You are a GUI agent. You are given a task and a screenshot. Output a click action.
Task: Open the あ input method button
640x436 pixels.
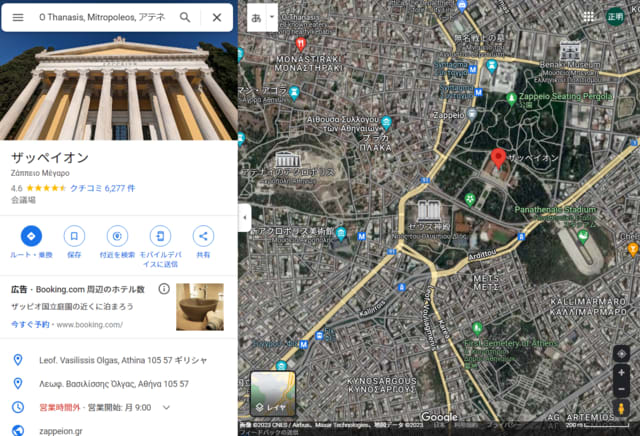pyautogui.click(x=256, y=18)
